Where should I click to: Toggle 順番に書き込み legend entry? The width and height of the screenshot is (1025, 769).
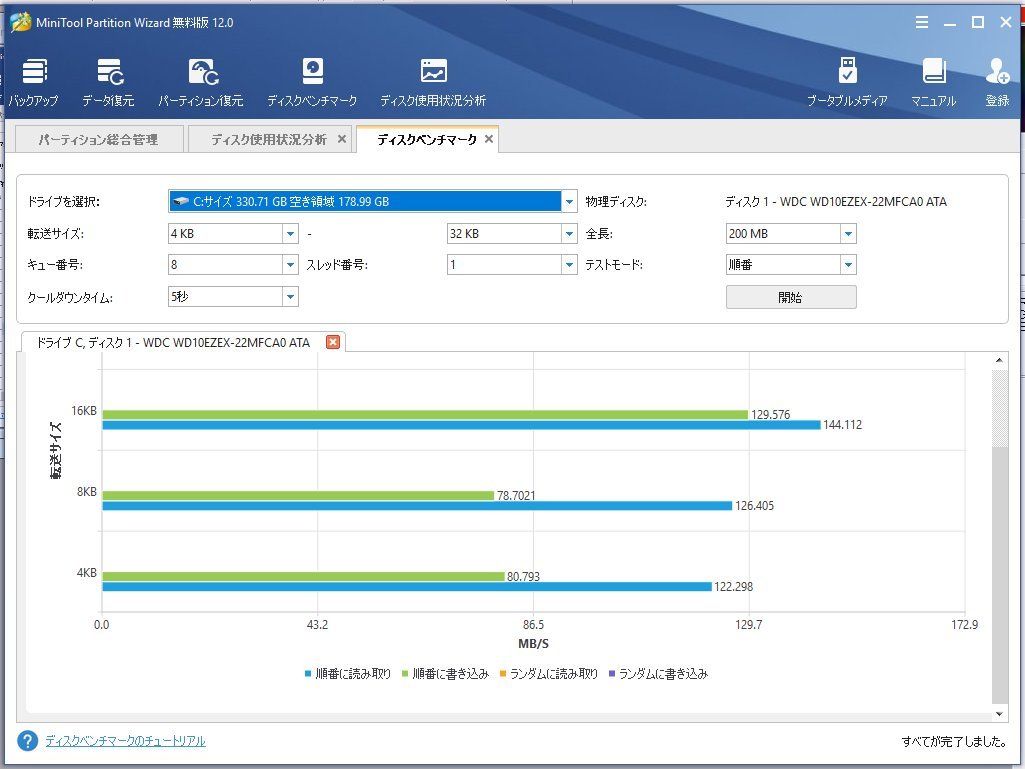(445, 674)
